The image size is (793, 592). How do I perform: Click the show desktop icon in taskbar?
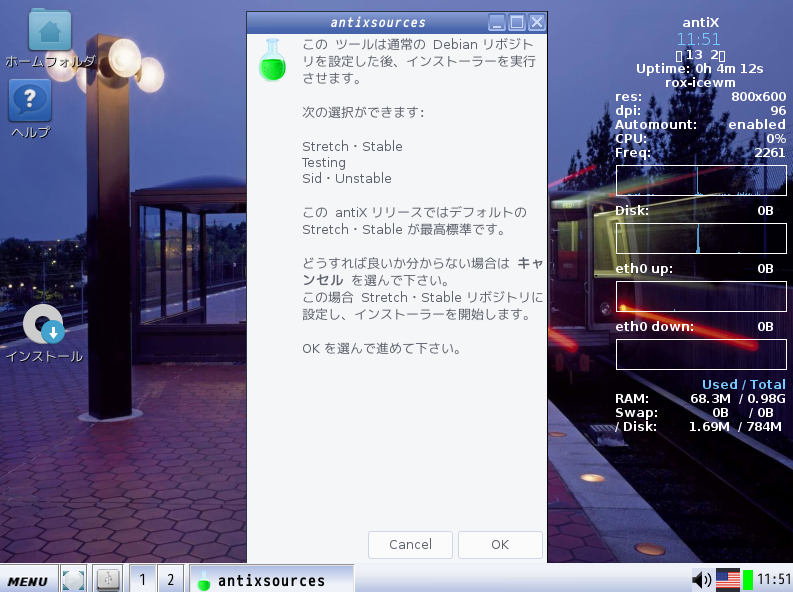[74, 579]
